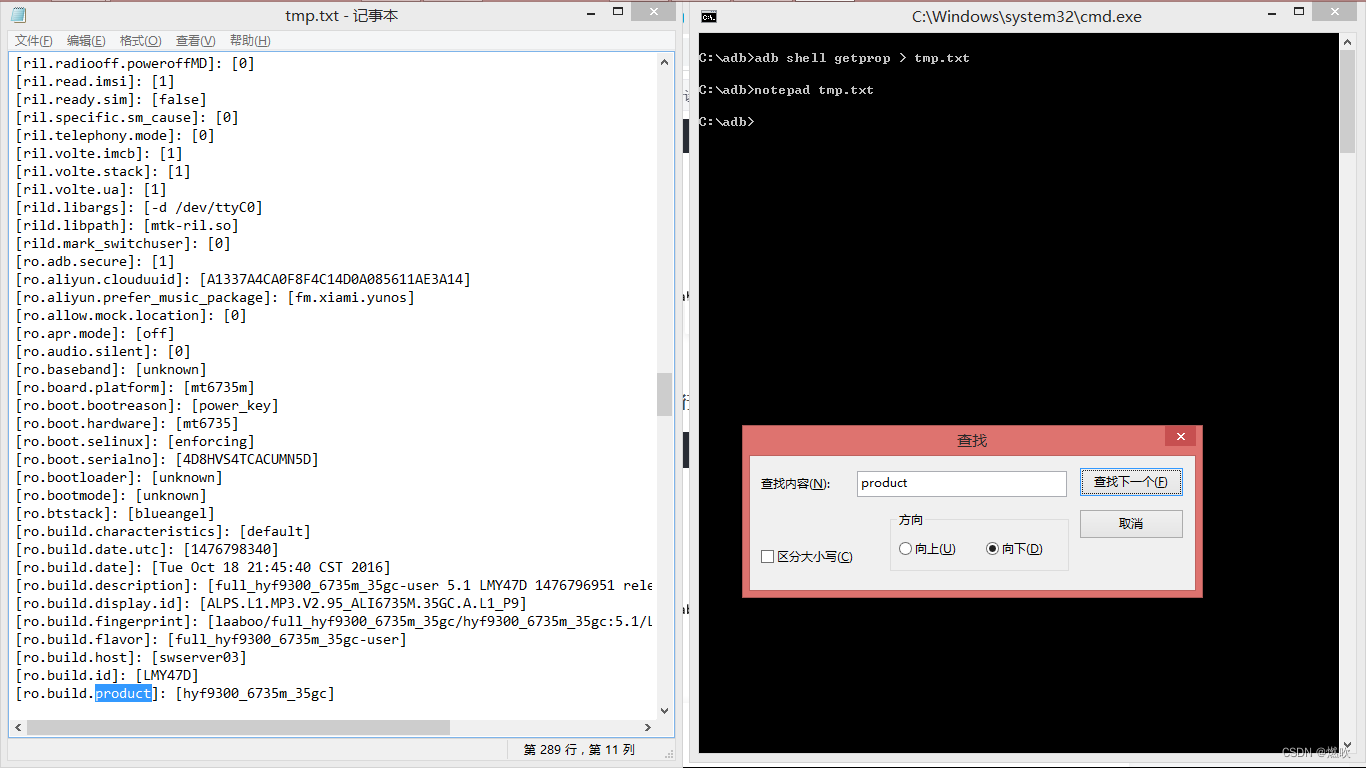Maximize the cmd.exe window
The image size is (1366, 768).
tap(1298, 13)
